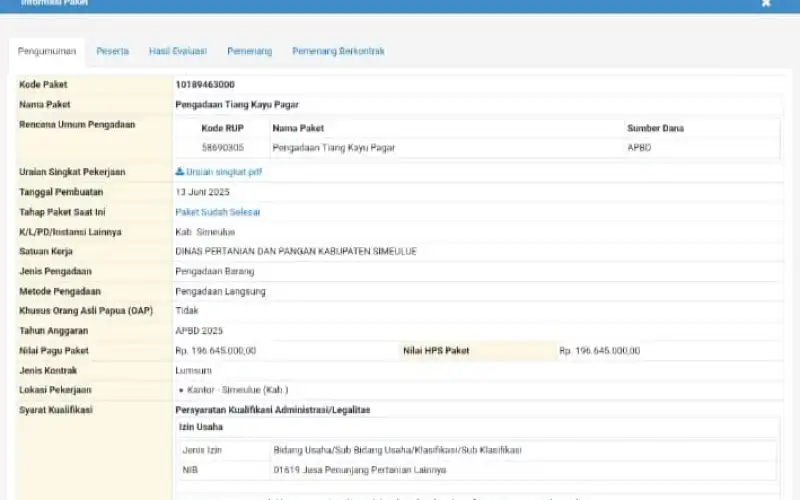Click the Nilai HPS Paket amount
Image resolution: width=800 pixels, height=500 pixels.
point(599,351)
